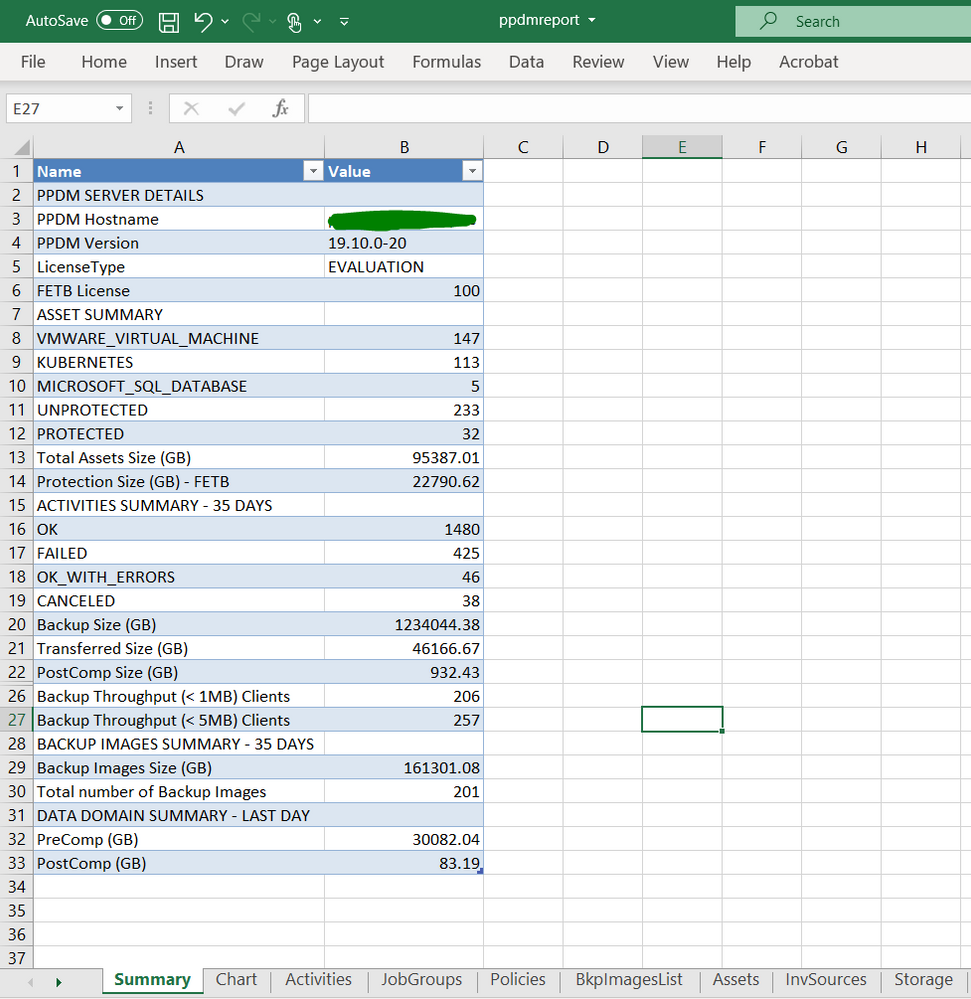Click the 'Total number of Backup Images' cell

point(179,792)
